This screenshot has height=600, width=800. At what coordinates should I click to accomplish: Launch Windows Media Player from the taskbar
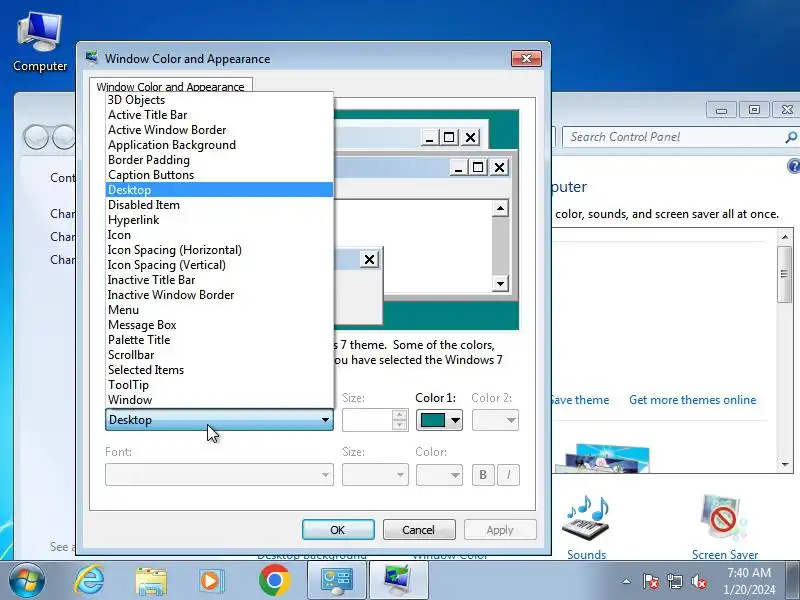click(211, 581)
